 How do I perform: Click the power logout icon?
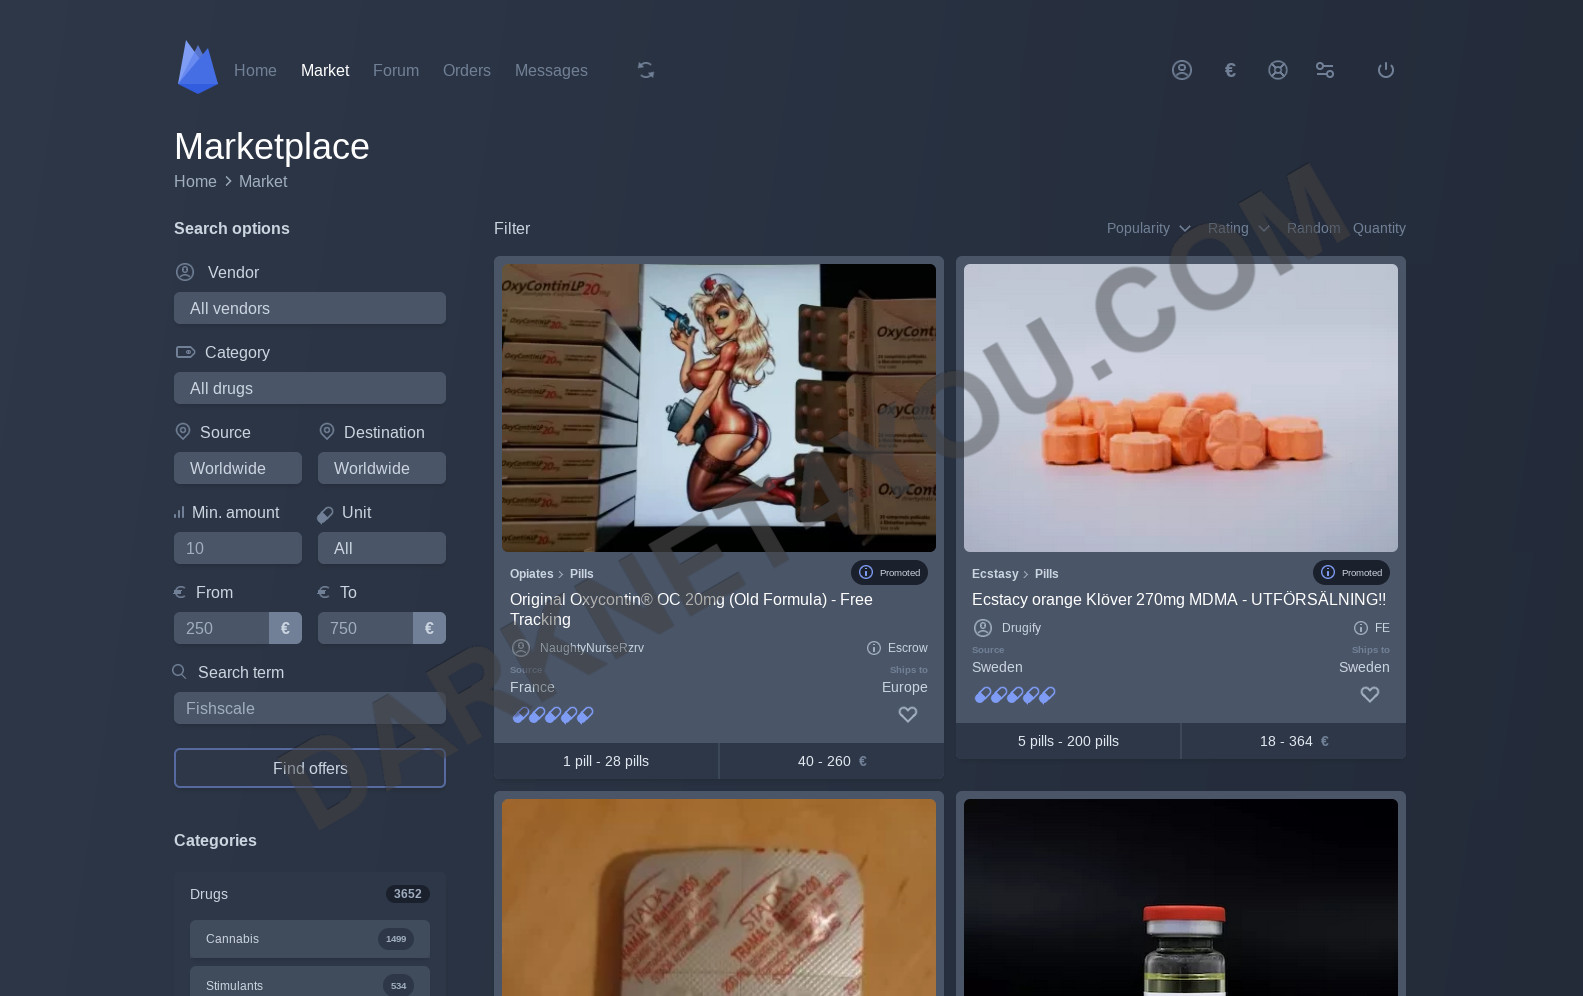coord(1386,70)
